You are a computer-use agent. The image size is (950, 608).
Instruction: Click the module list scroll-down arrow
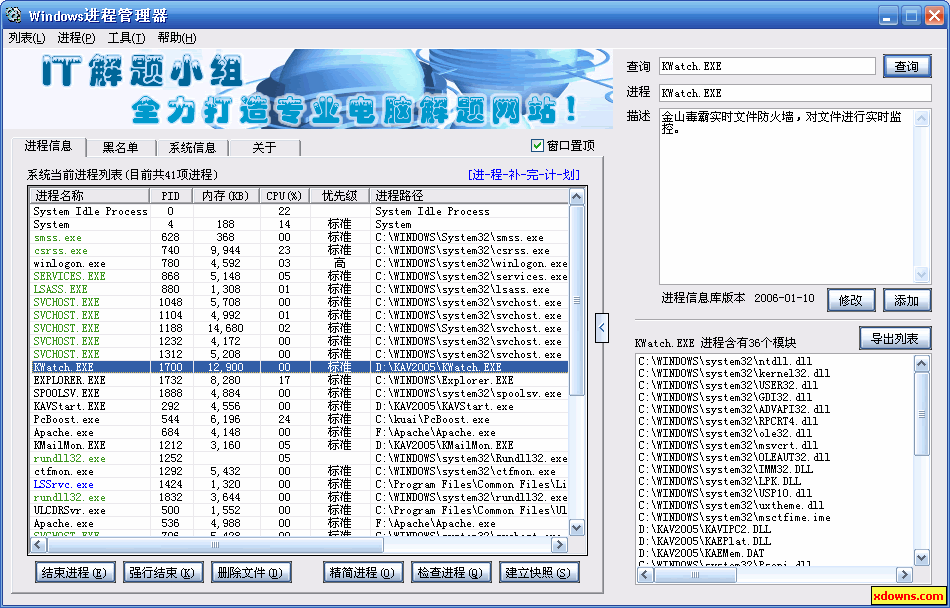[922, 558]
